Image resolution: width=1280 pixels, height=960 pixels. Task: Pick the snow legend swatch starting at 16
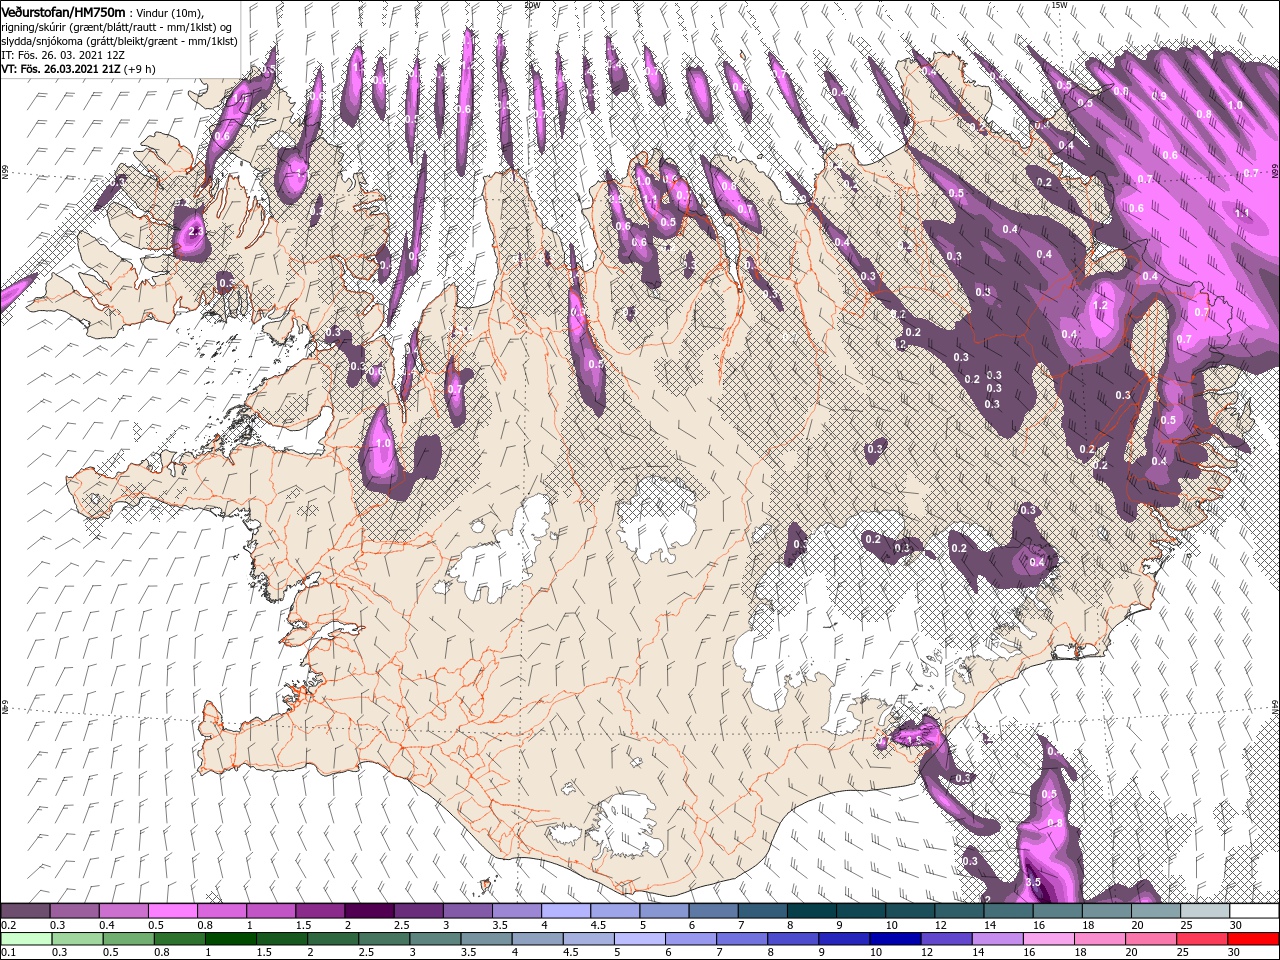(1057, 911)
